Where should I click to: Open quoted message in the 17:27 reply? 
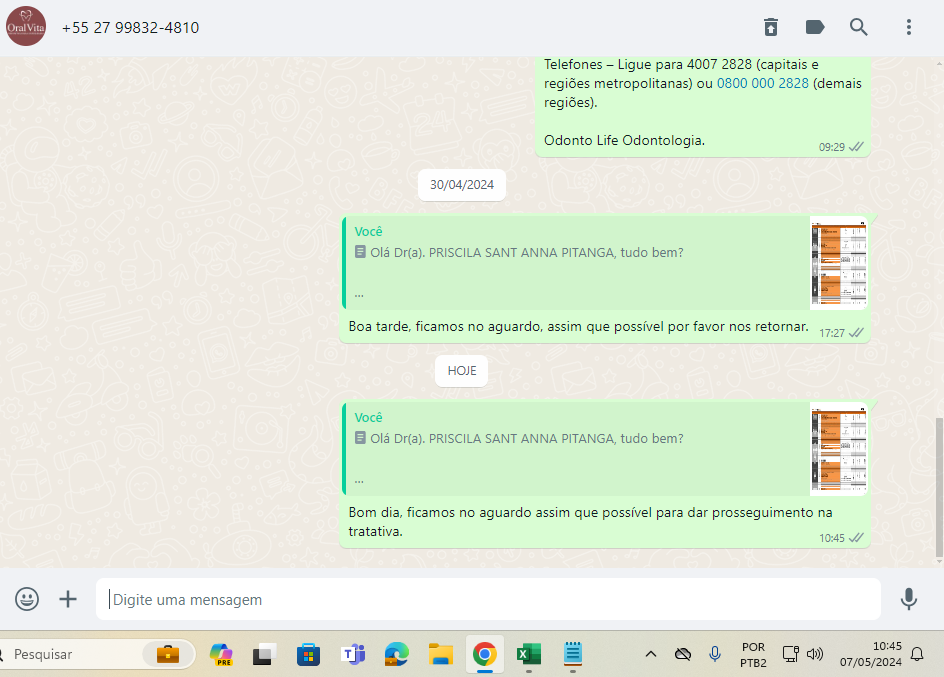coord(576,262)
